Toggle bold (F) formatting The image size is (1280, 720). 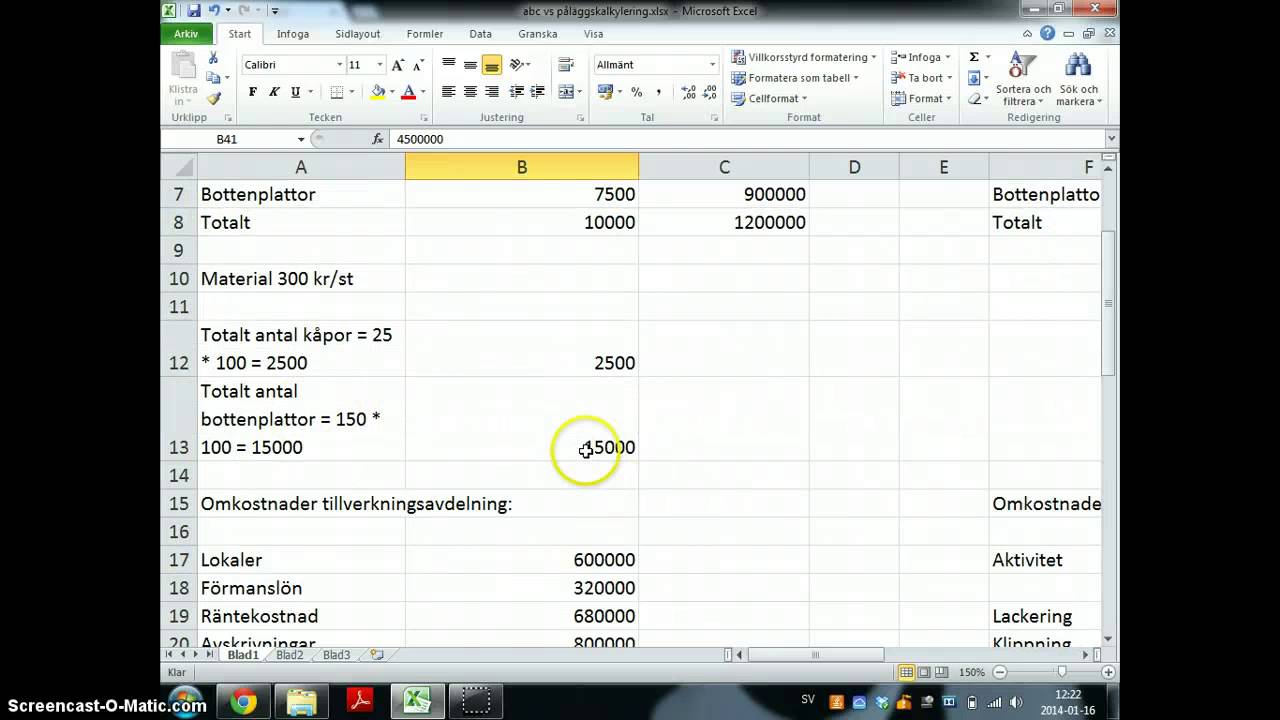click(x=253, y=92)
